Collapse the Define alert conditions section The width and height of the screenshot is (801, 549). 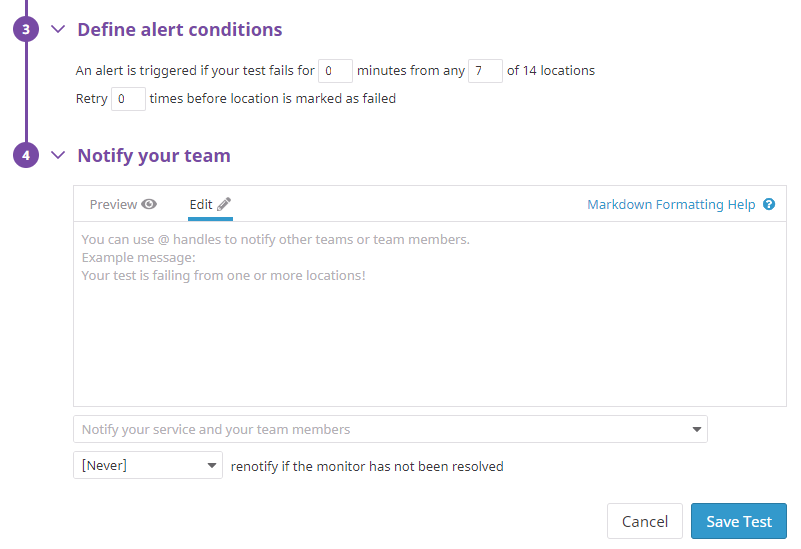(58, 29)
